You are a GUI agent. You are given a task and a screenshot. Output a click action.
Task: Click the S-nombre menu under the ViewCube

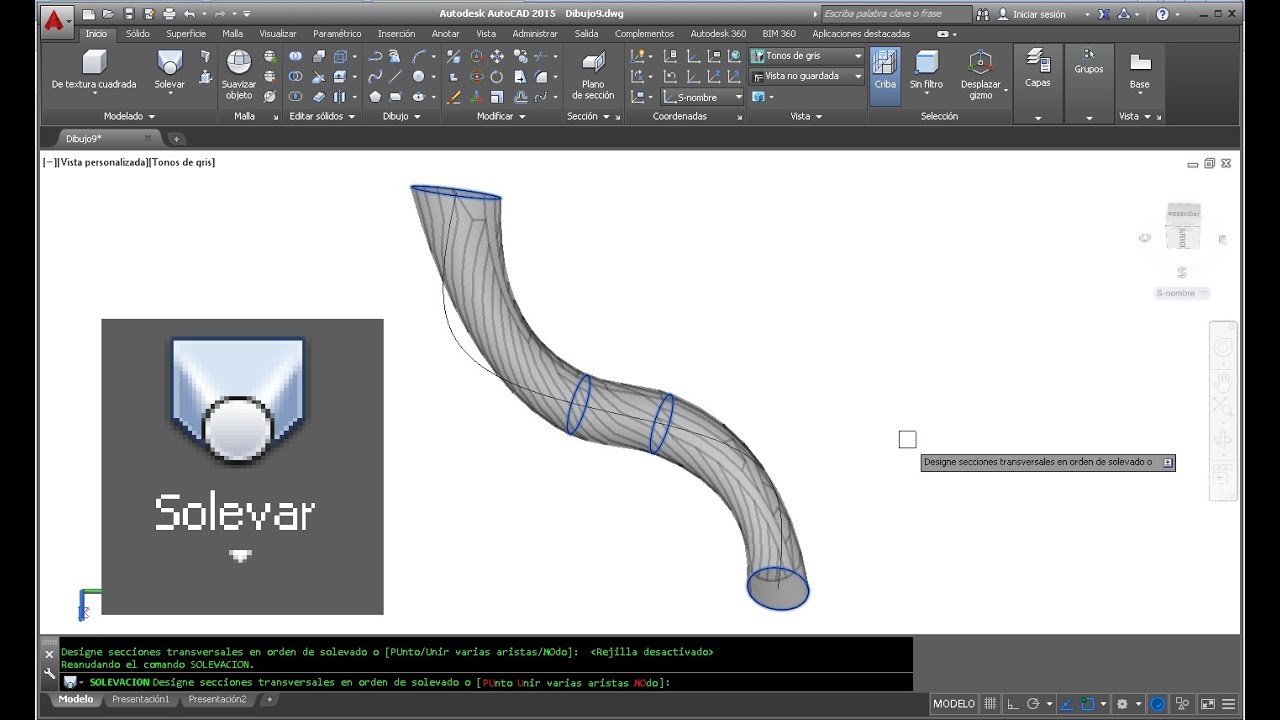click(x=1181, y=293)
